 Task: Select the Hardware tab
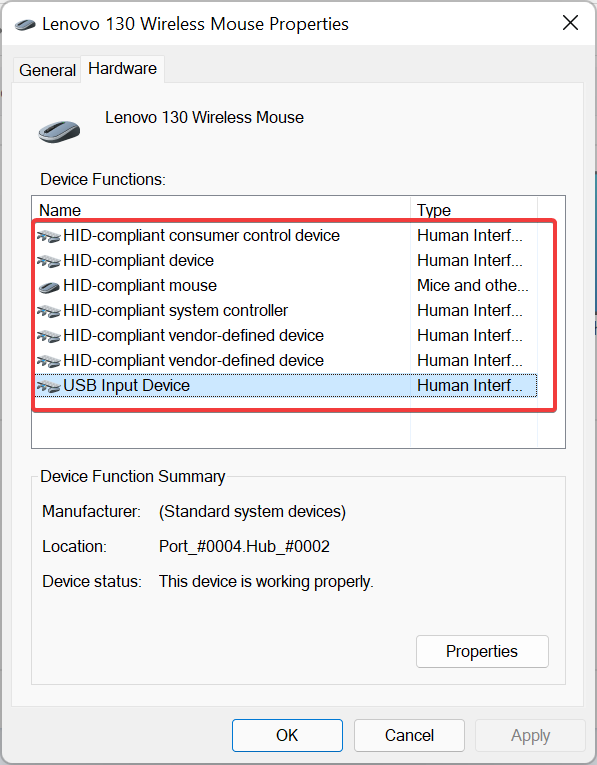pos(122,68)
